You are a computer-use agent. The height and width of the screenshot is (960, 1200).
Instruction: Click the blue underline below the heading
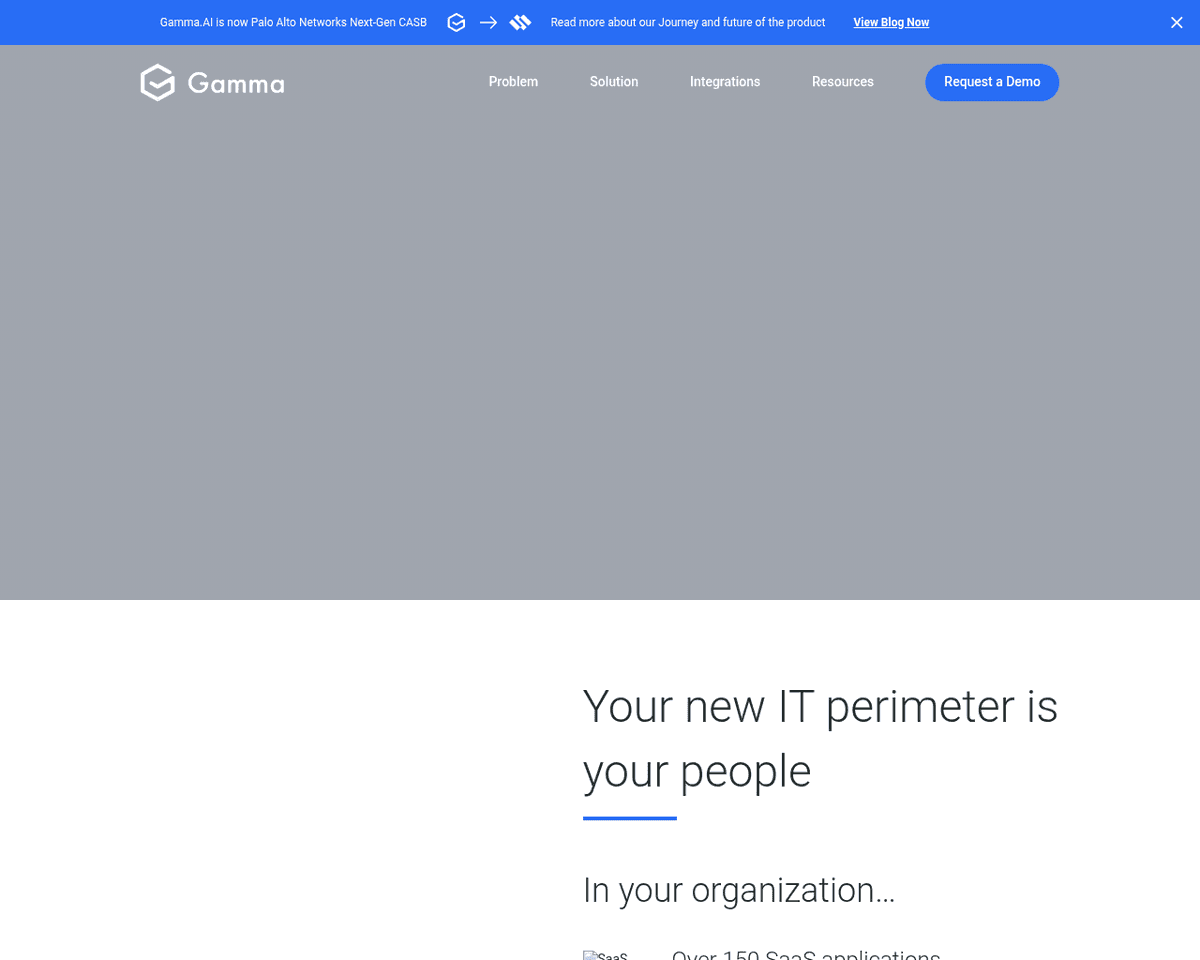pyautogui.click(x=630, y=818)
